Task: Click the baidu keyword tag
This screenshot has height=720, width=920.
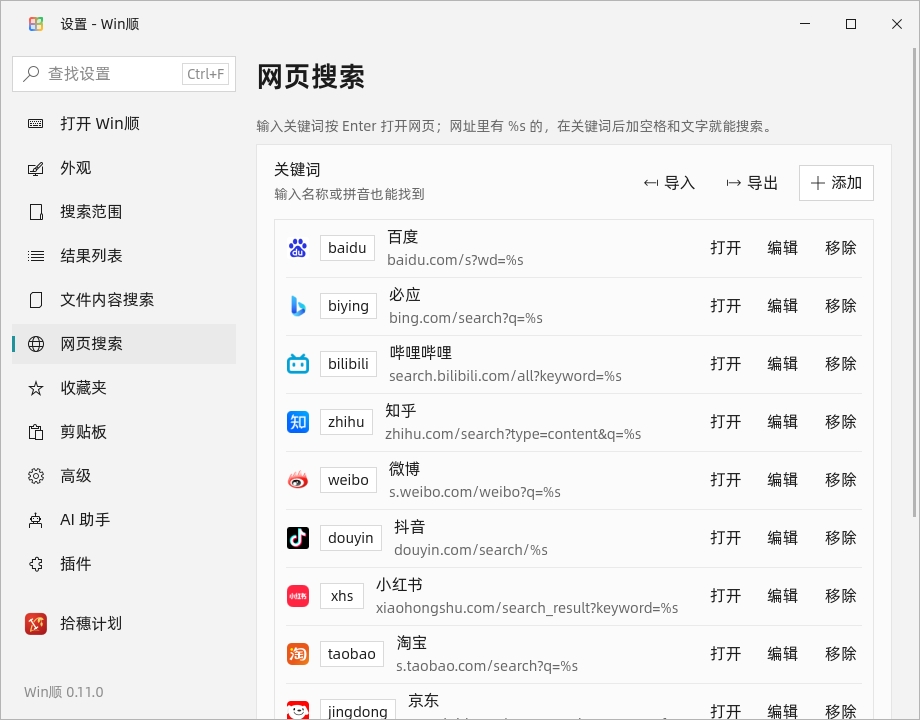Action: (x=347, y=248)
